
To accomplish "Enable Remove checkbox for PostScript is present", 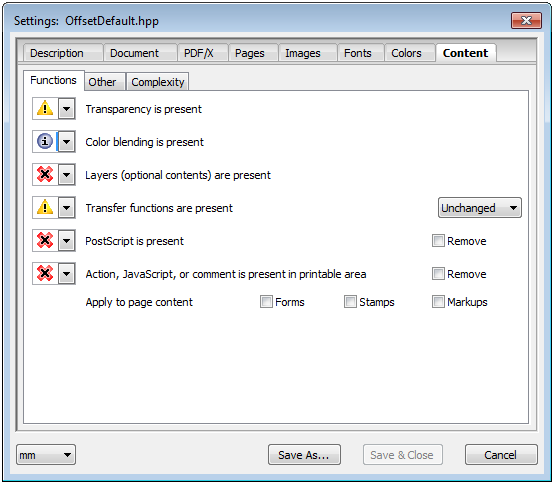I will click(438, 241).
